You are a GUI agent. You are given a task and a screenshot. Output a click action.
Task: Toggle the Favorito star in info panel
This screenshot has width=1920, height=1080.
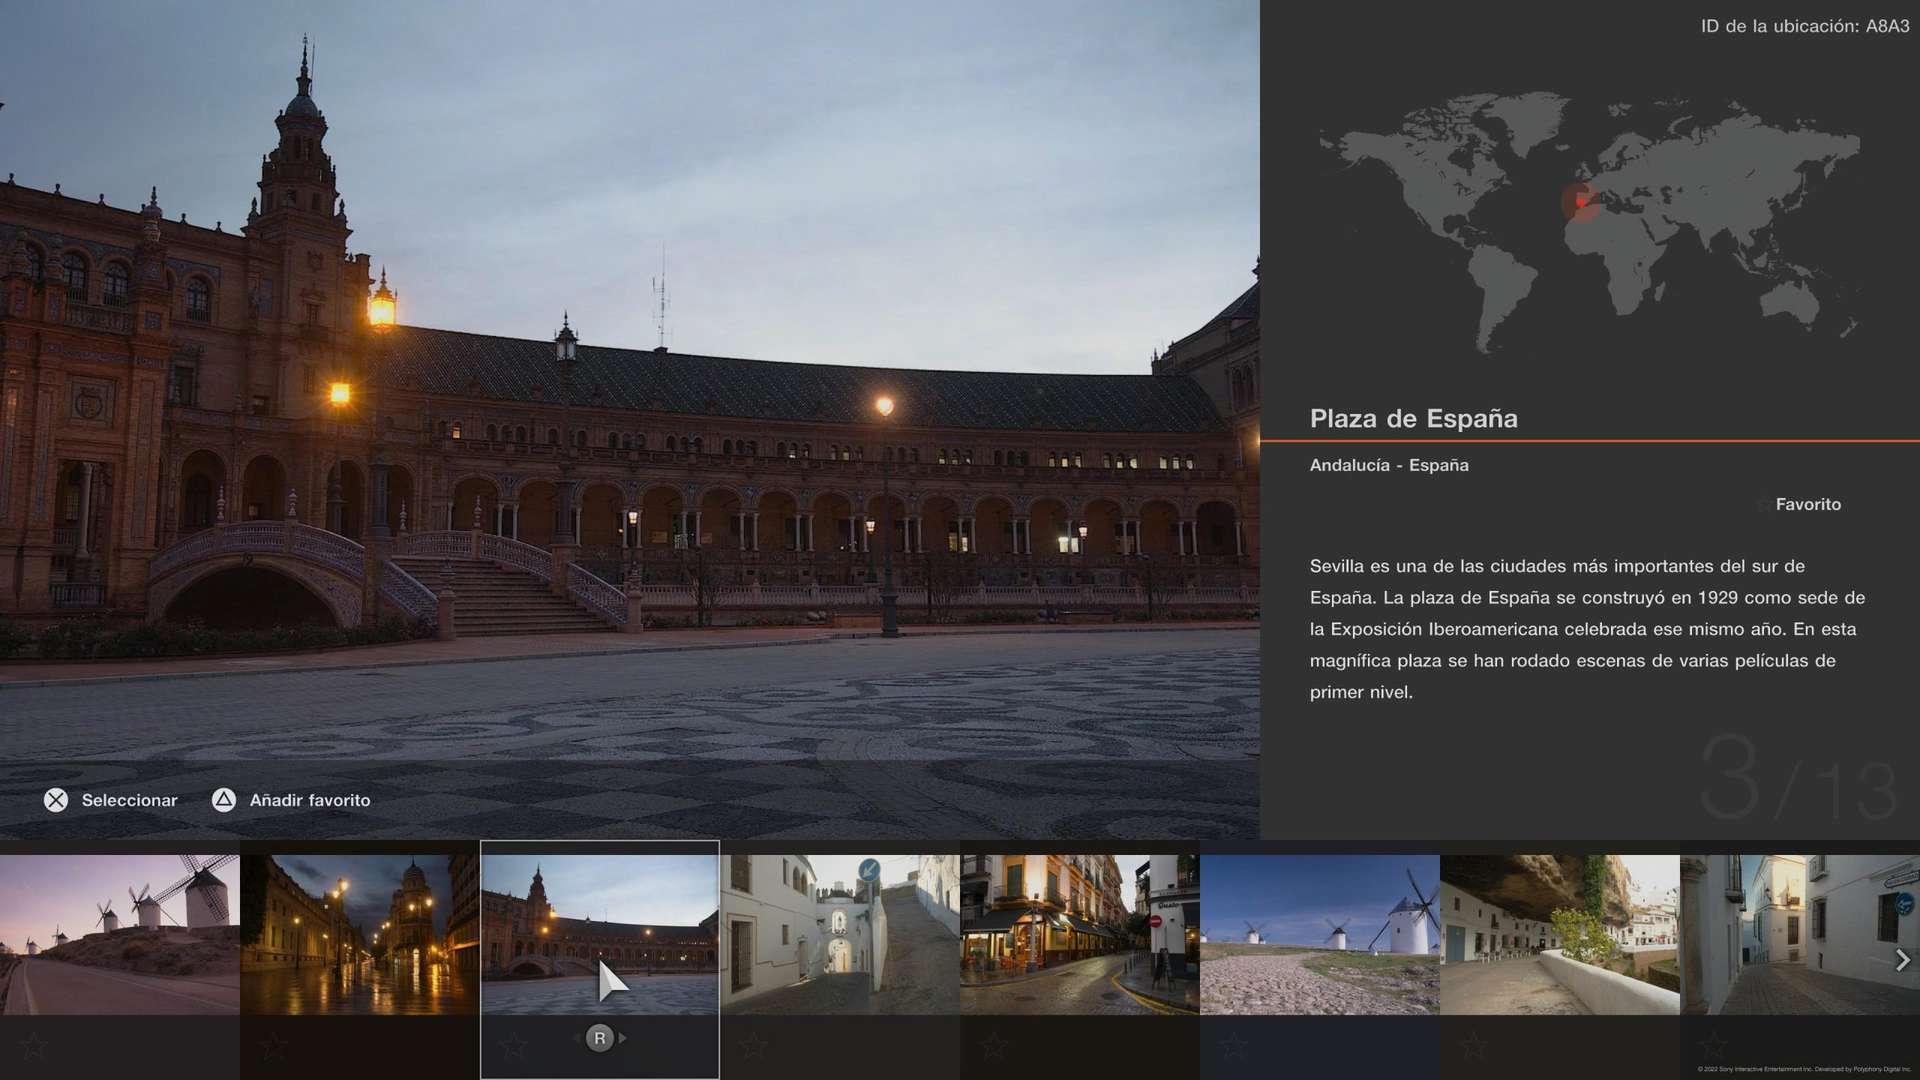1764,505
